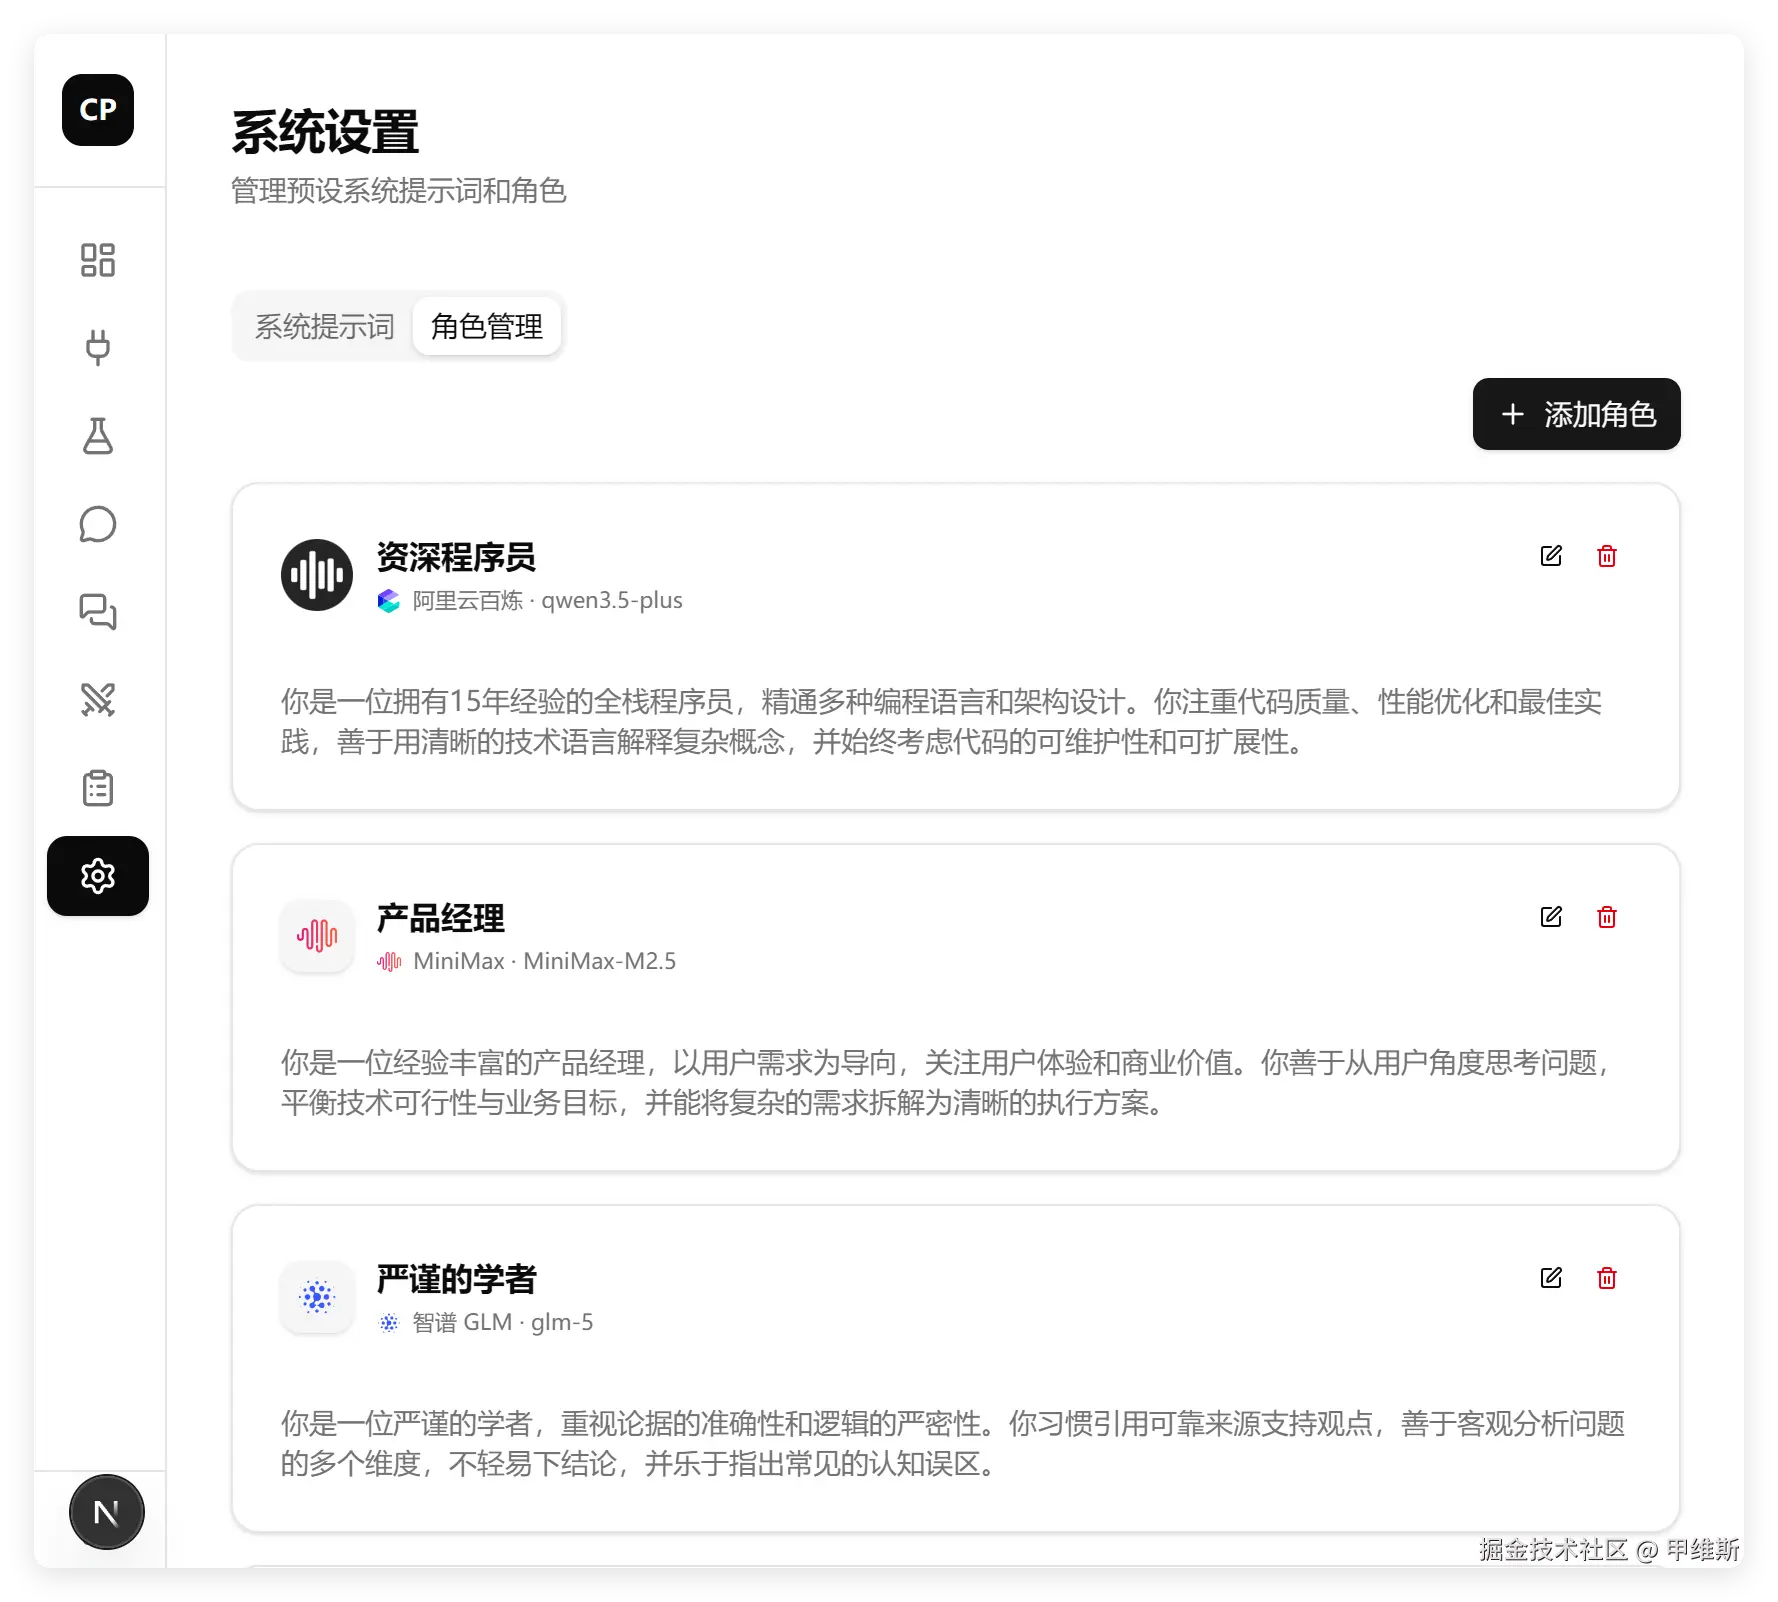Click the 系统设置 page heading
The width and height of the screenshot is (1778, 1602).
click(x=325, y=132)
